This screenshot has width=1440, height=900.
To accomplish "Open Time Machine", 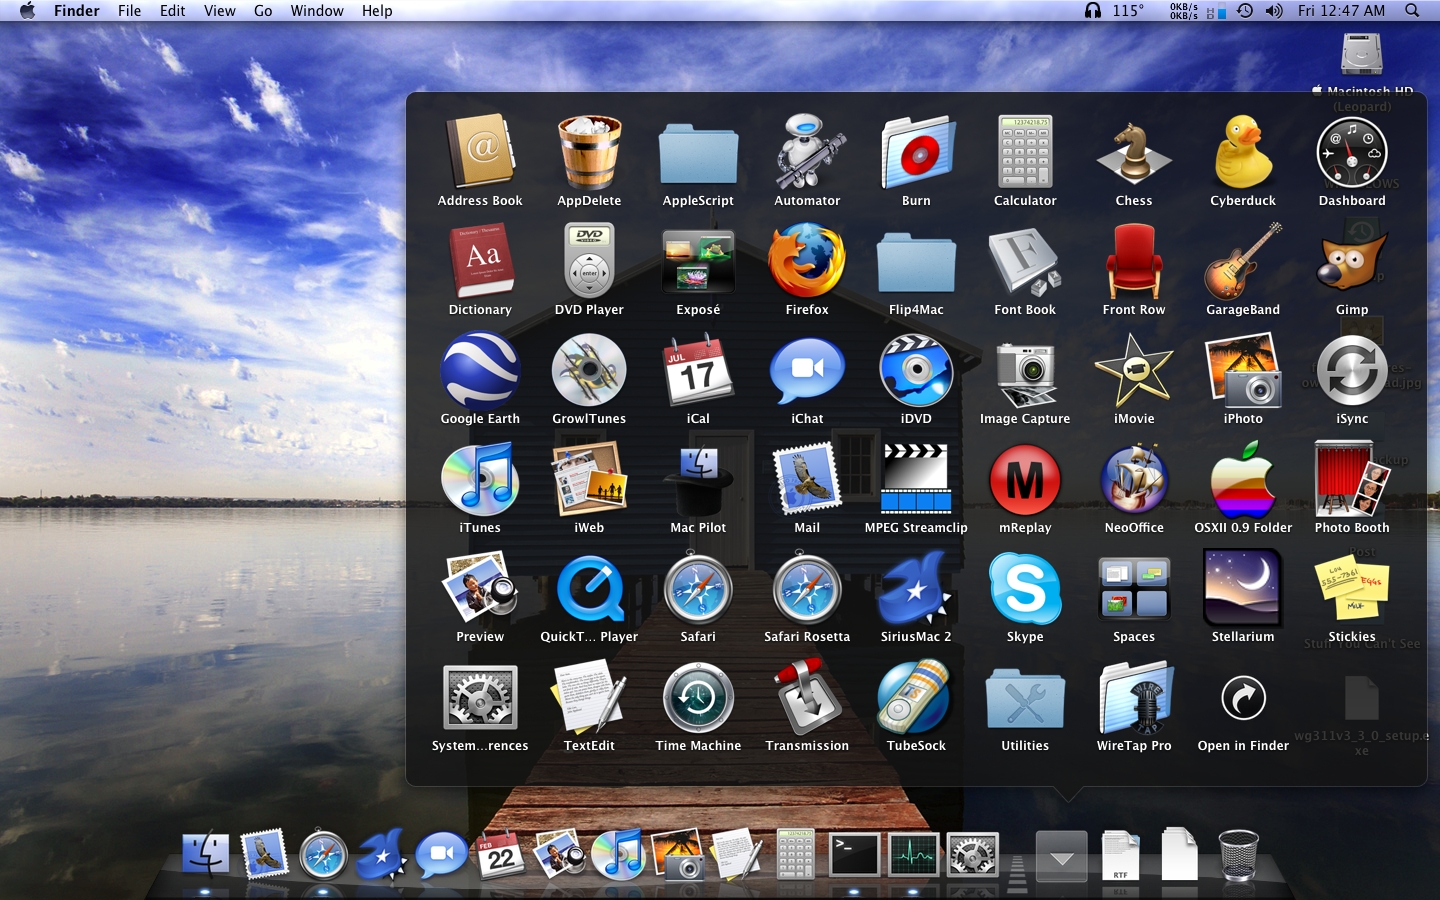I will click(698, 698).
